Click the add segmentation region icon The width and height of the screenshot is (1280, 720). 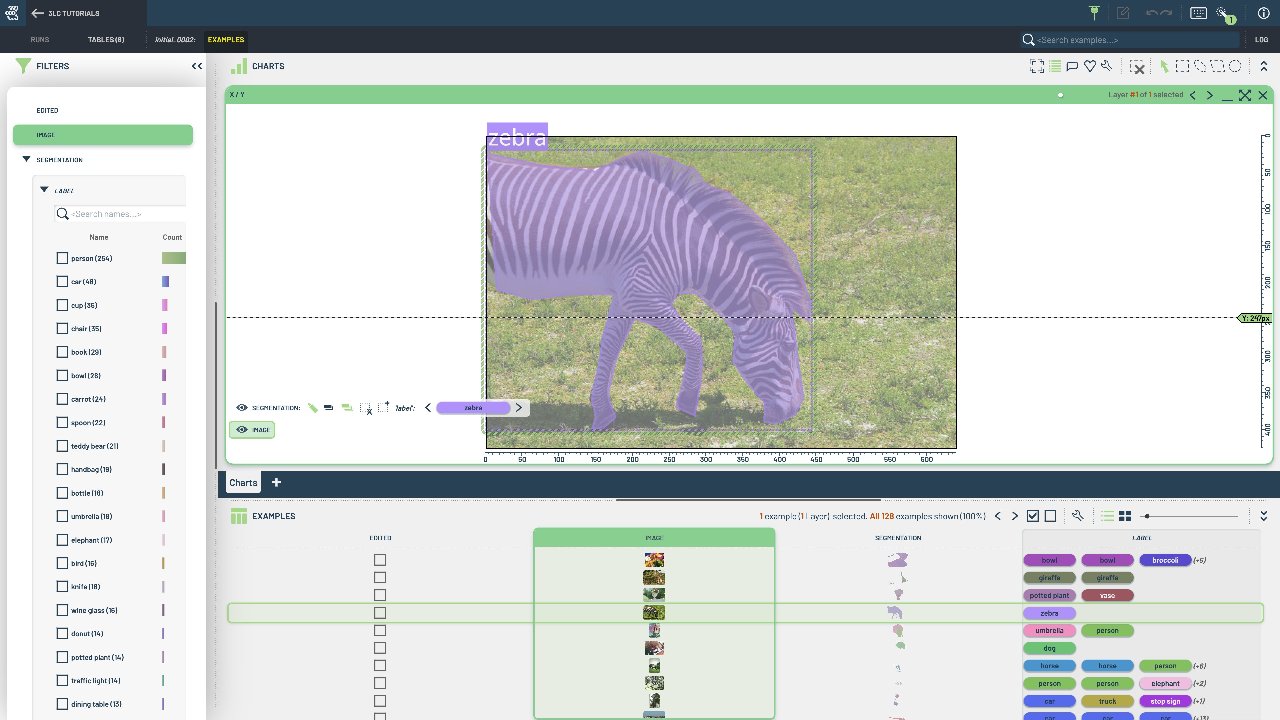pyautogui.click(x=384, y=408)
